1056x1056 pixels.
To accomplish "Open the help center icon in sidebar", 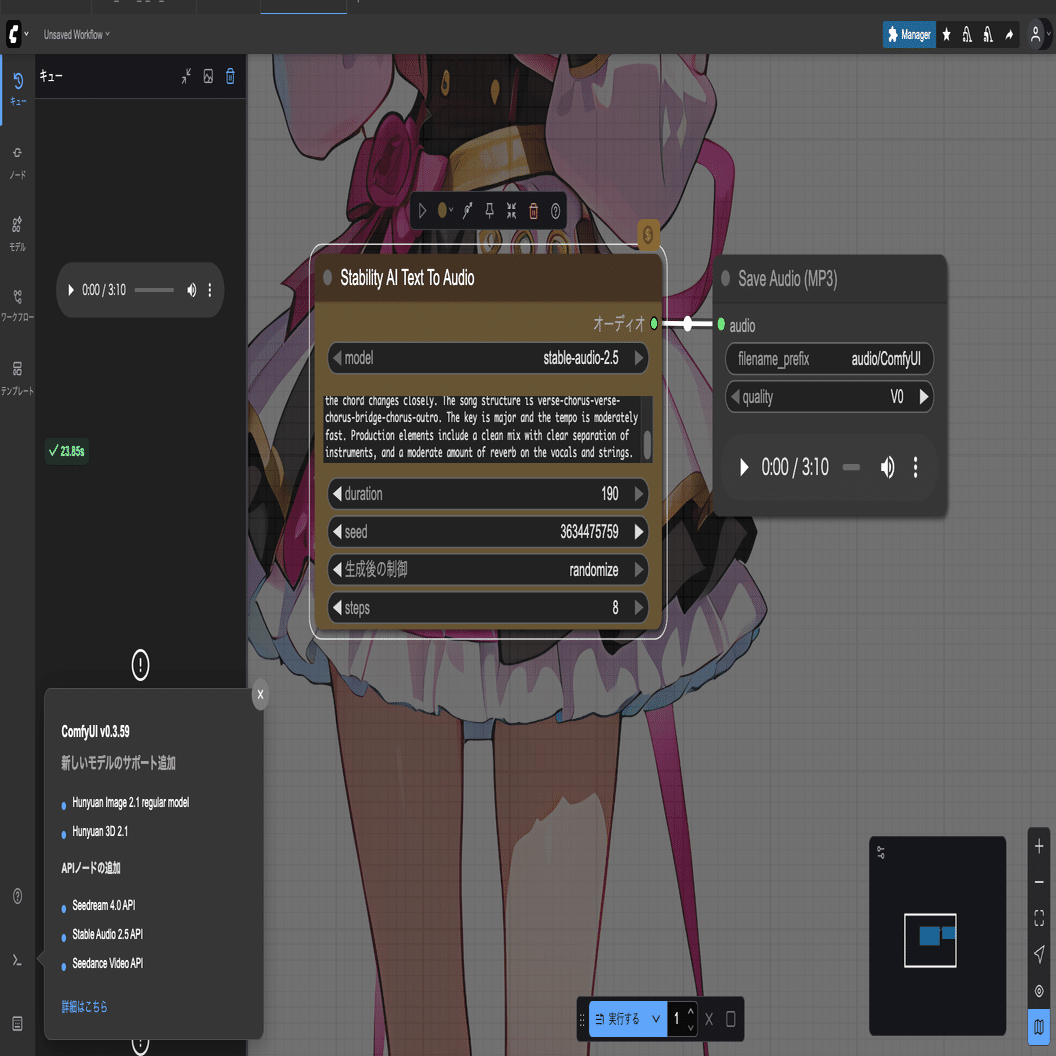I will [x=18, y=896].
